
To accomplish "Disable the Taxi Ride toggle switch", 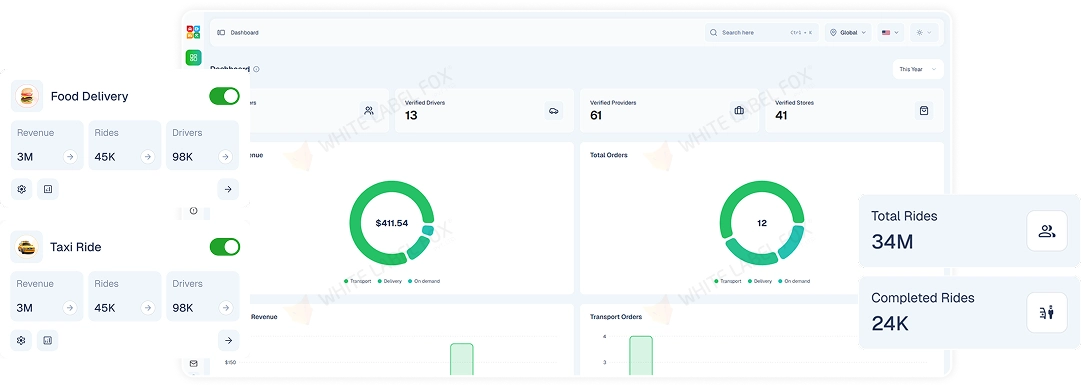I will click(x=225, y=247).
